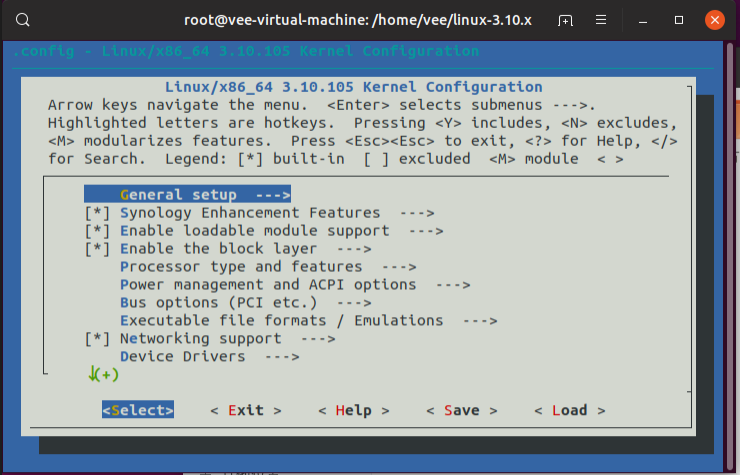Expand Enable the block layer arrow
This screenshot has height=475, width=740.
[x=354, y=249]
